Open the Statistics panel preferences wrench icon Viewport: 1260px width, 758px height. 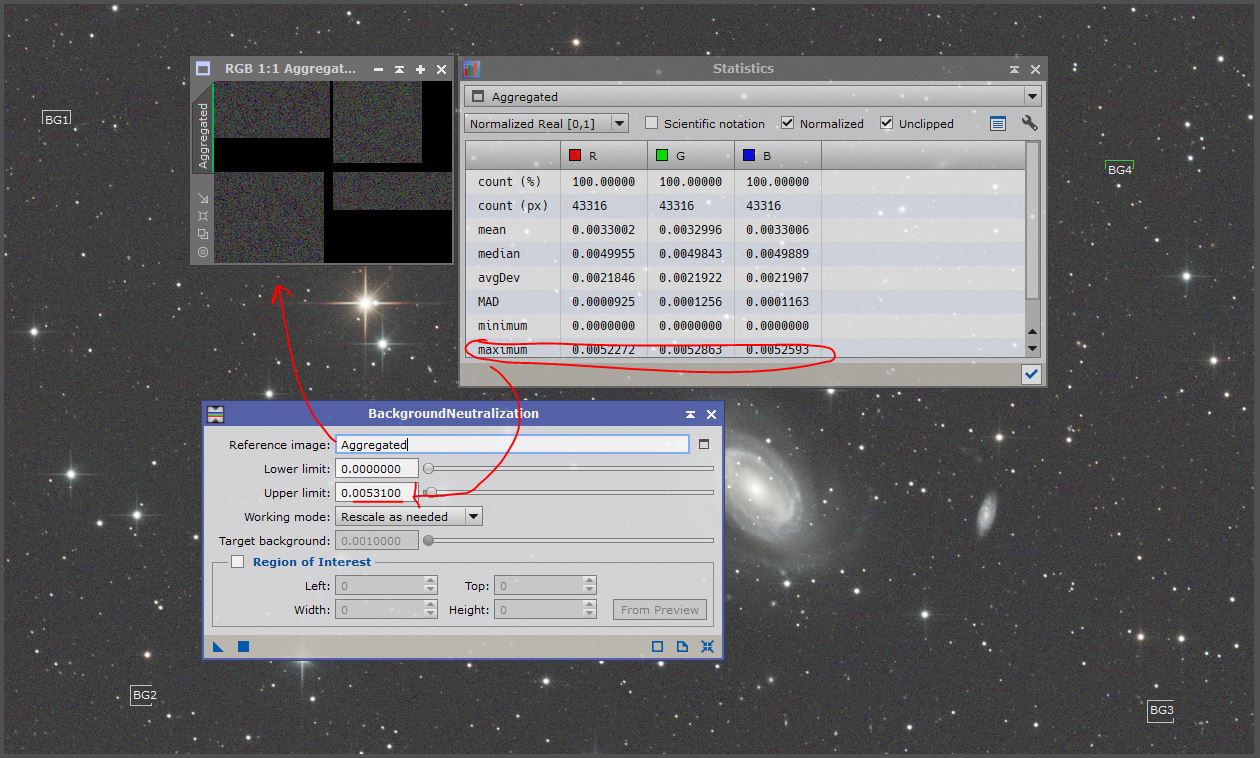(1031, 123)
